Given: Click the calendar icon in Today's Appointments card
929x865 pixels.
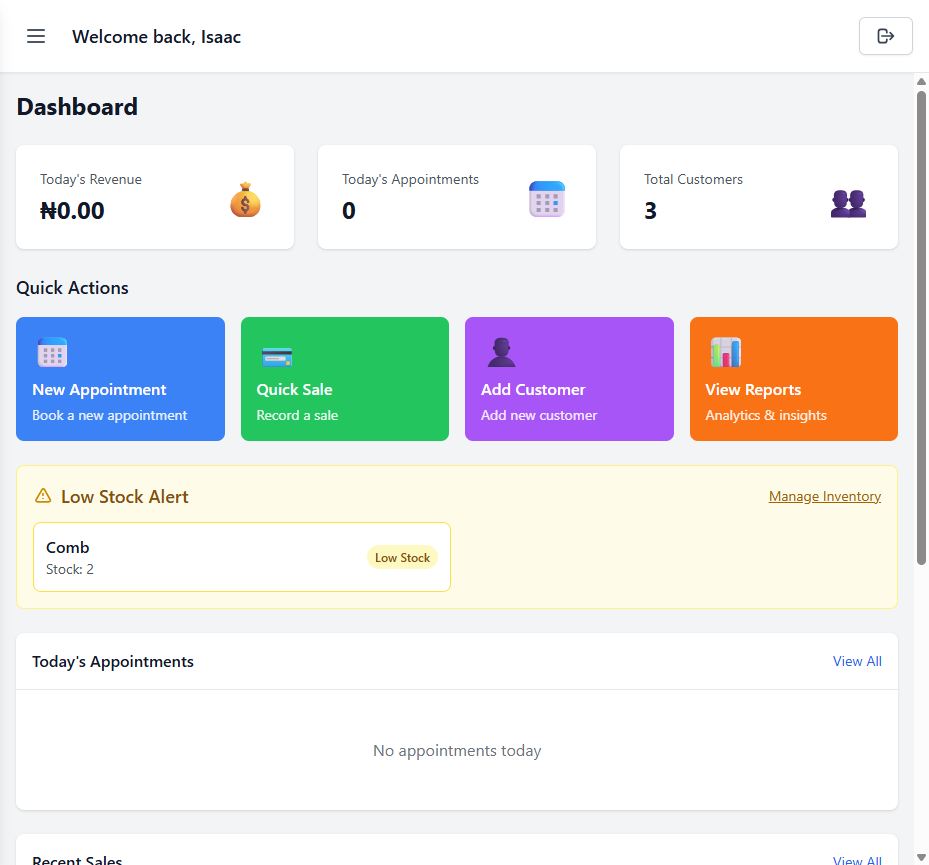Looking at the screenshot, I should point(547,199).
